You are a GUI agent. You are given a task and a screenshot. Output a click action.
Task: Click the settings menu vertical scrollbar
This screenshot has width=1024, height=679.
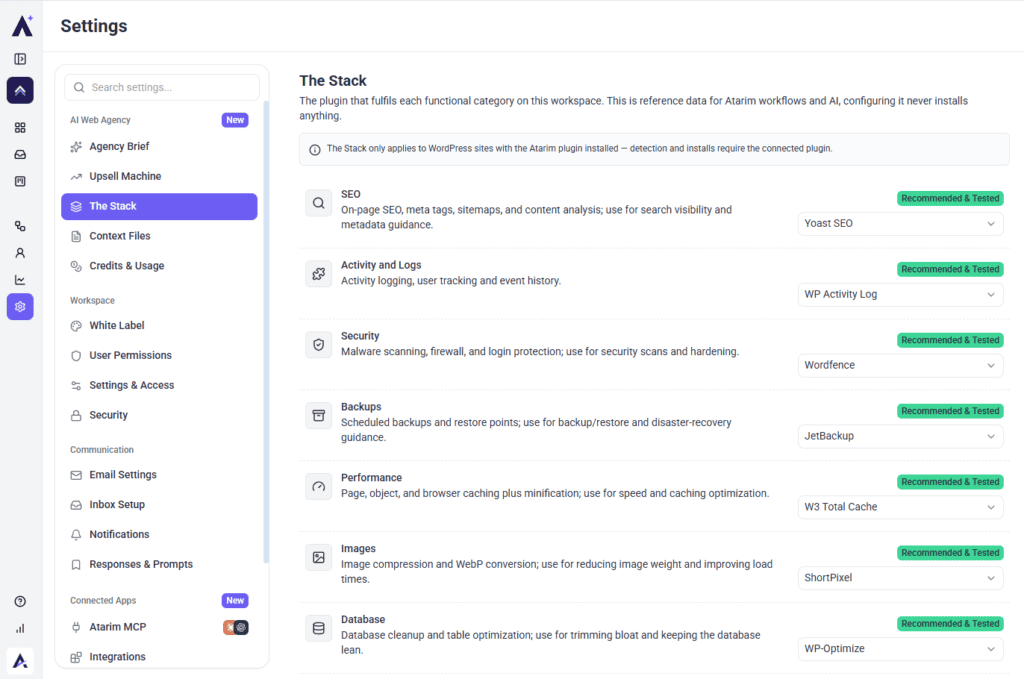click(x=266, y=332)
